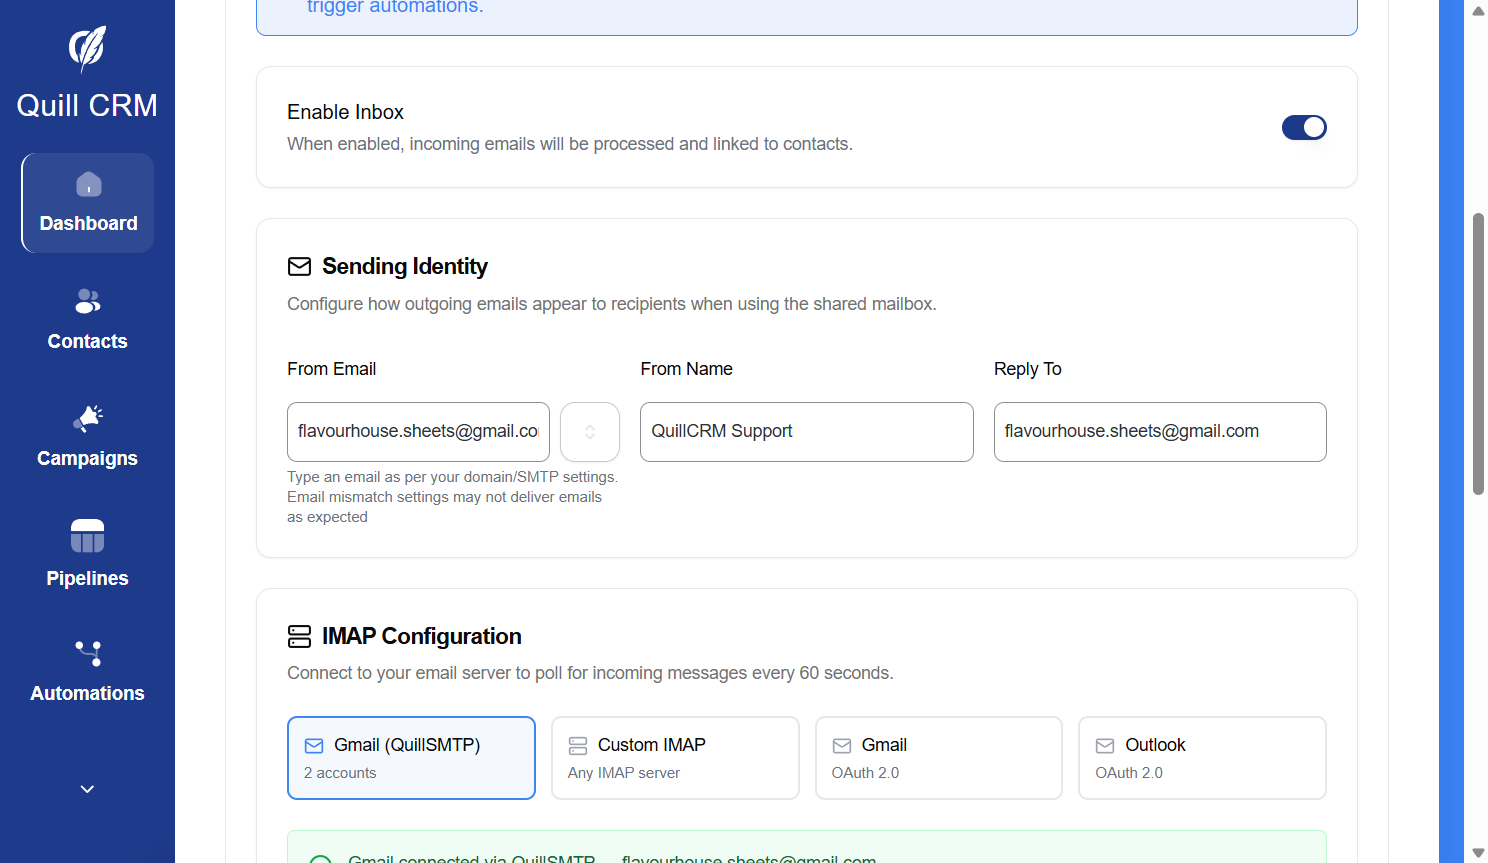Click the Campaigns megaphone icon
1488x863 pixels.
[x=87, y=419]
